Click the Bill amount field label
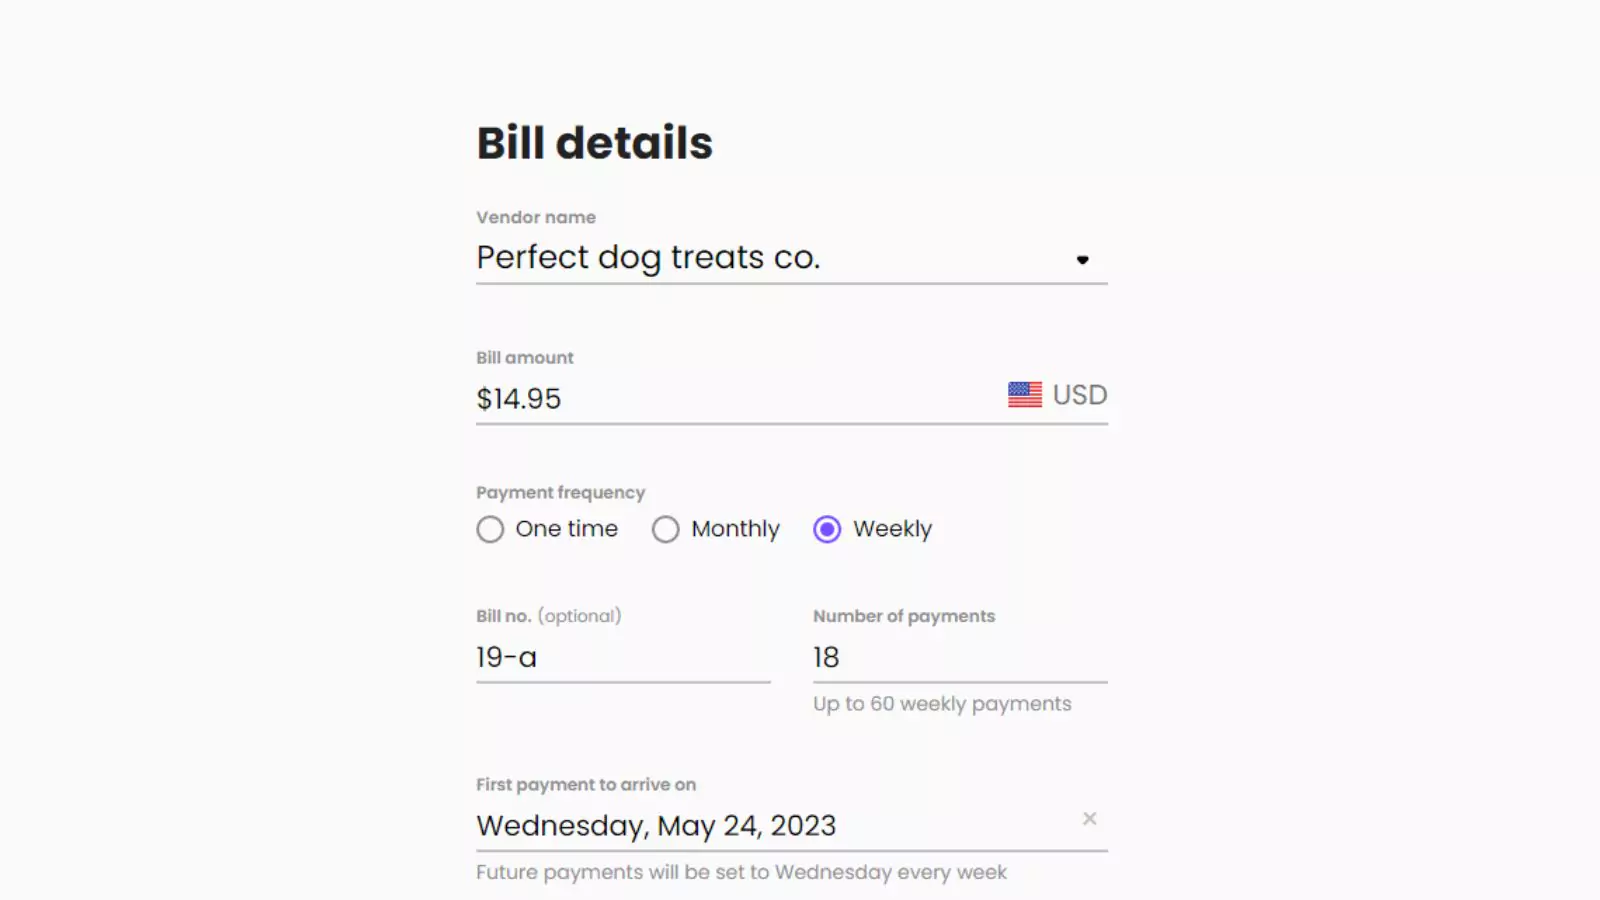The width and height of the screenshot is (1600, 900). [x=525, y=357]
